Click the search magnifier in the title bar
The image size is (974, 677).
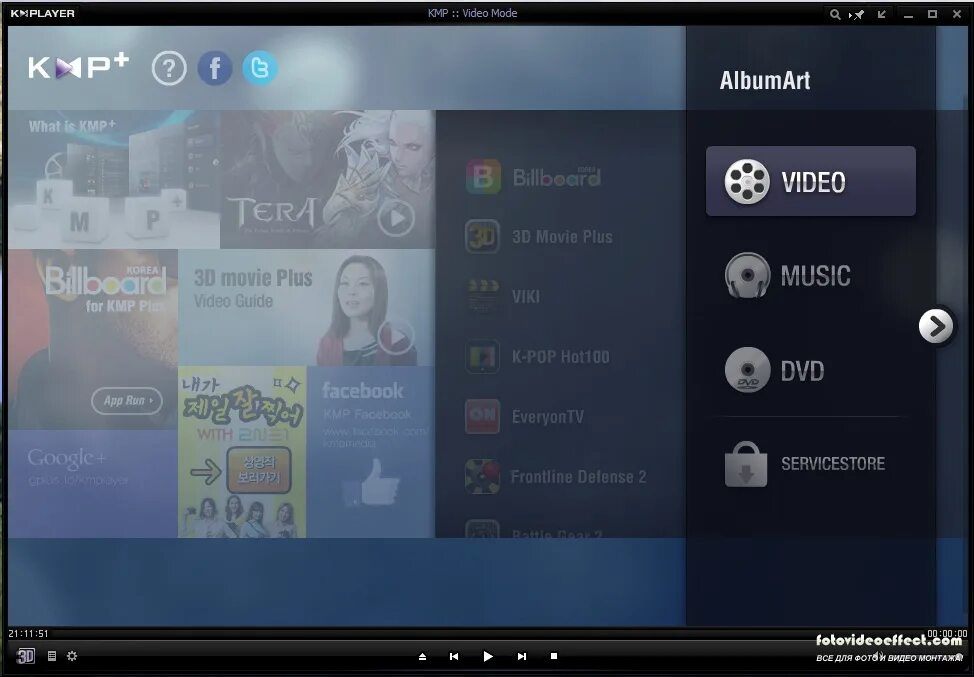click(835, 14)
